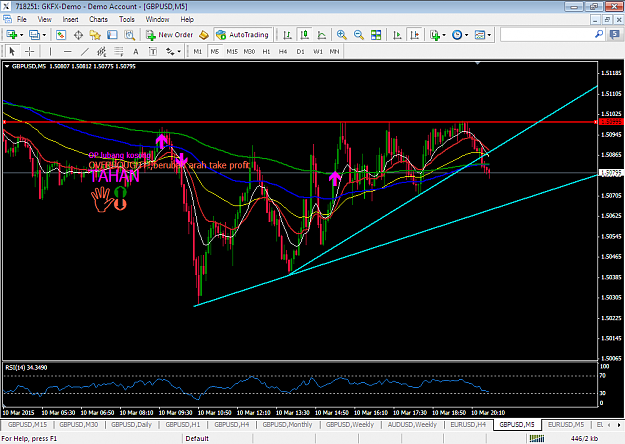The height and width of the screenshot is (444, 625).
Task: Switch to bar chart mode
Action: tap(287, 35)
